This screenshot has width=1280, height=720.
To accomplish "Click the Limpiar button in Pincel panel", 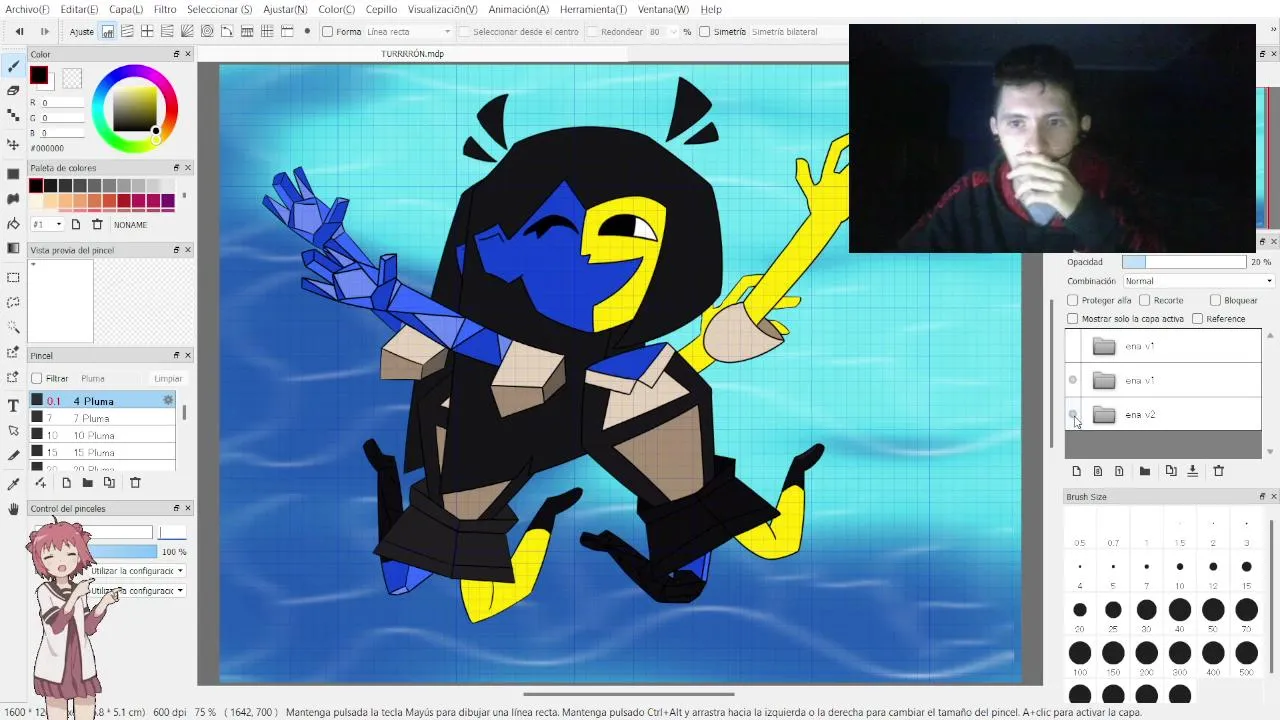I will pyautogui.click(x=168, y=379).
